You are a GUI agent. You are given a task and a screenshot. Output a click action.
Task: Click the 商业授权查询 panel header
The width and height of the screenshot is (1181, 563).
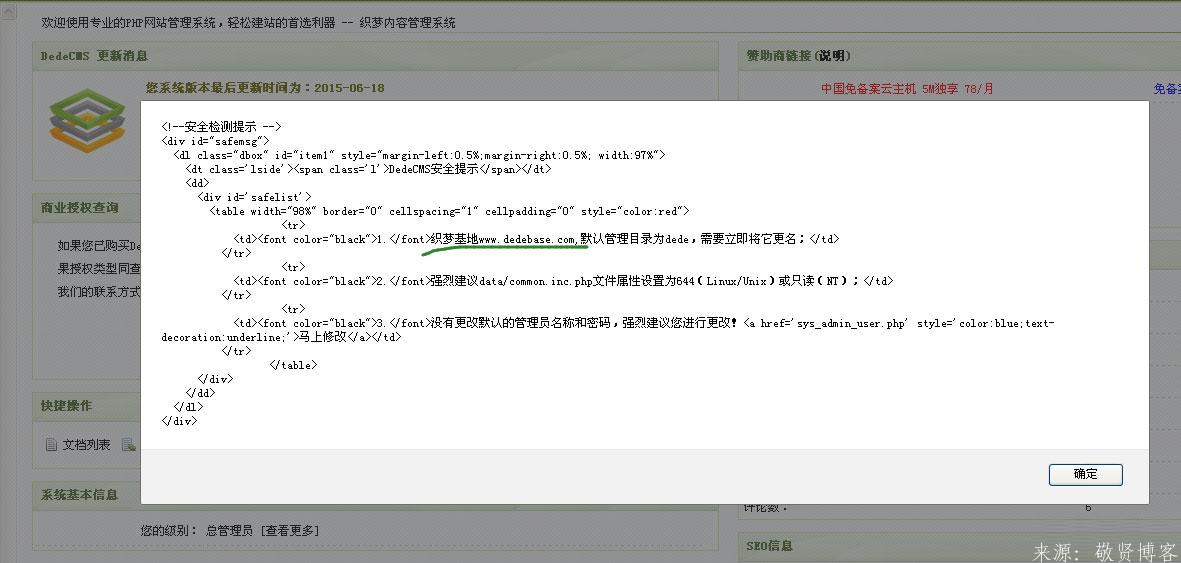(87, 207)
